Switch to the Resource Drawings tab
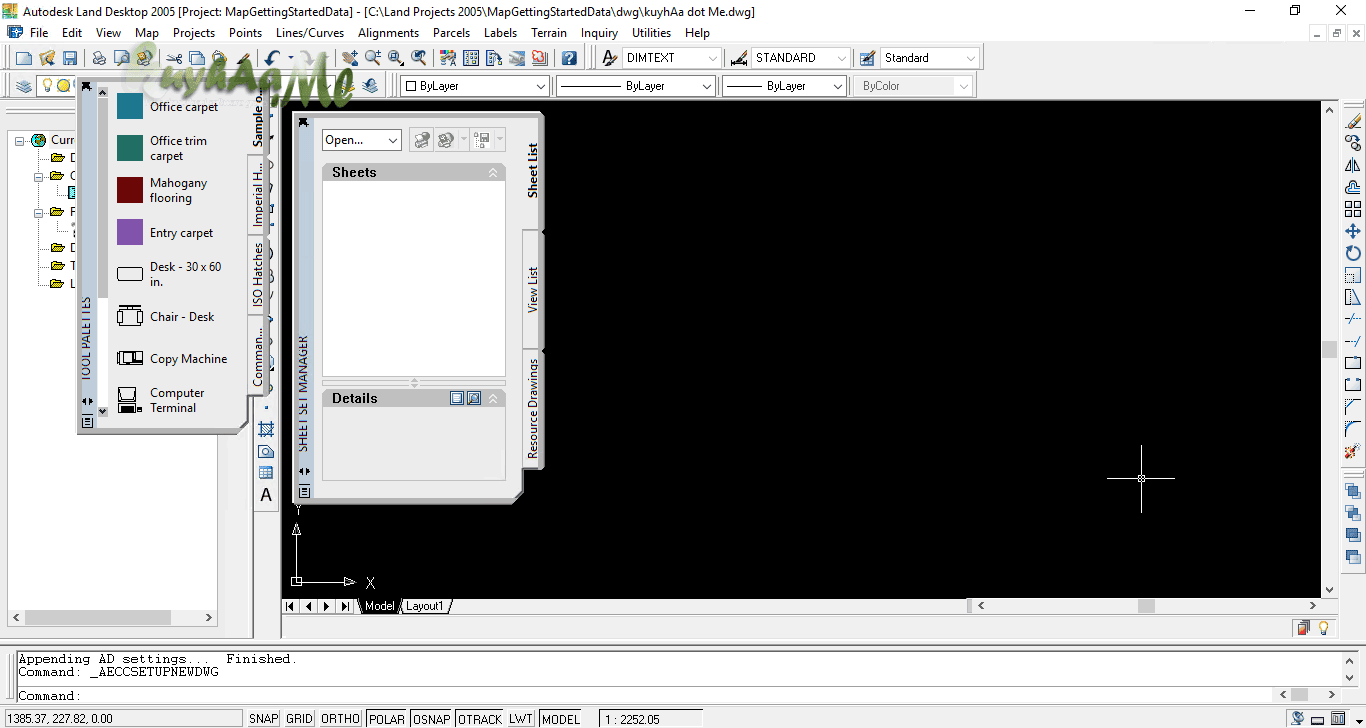 (x=532, y=408)
